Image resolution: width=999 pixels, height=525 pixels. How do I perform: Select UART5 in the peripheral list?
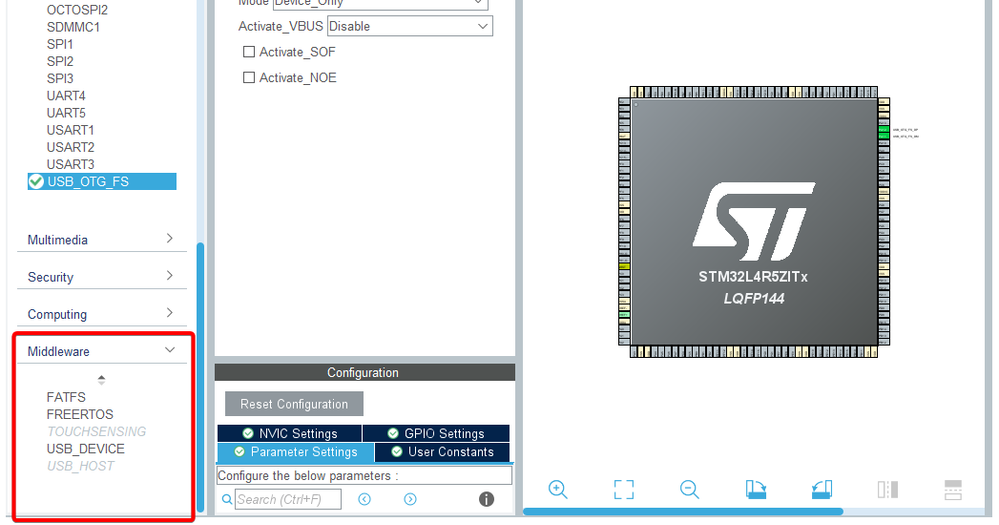pyautogui.click(x=66, y=113)
